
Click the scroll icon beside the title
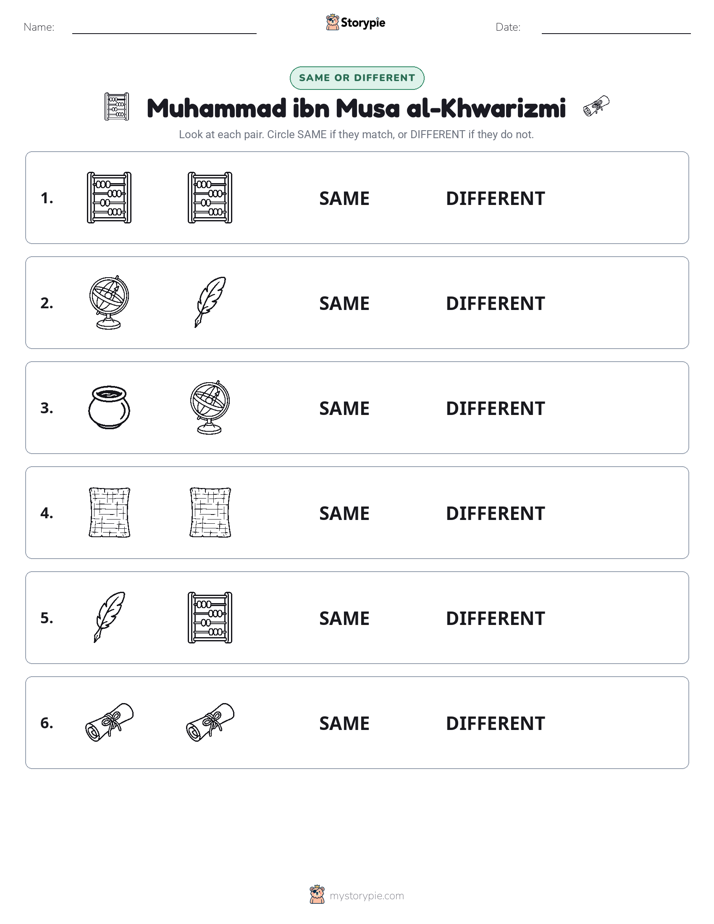[x=596, y=107]
